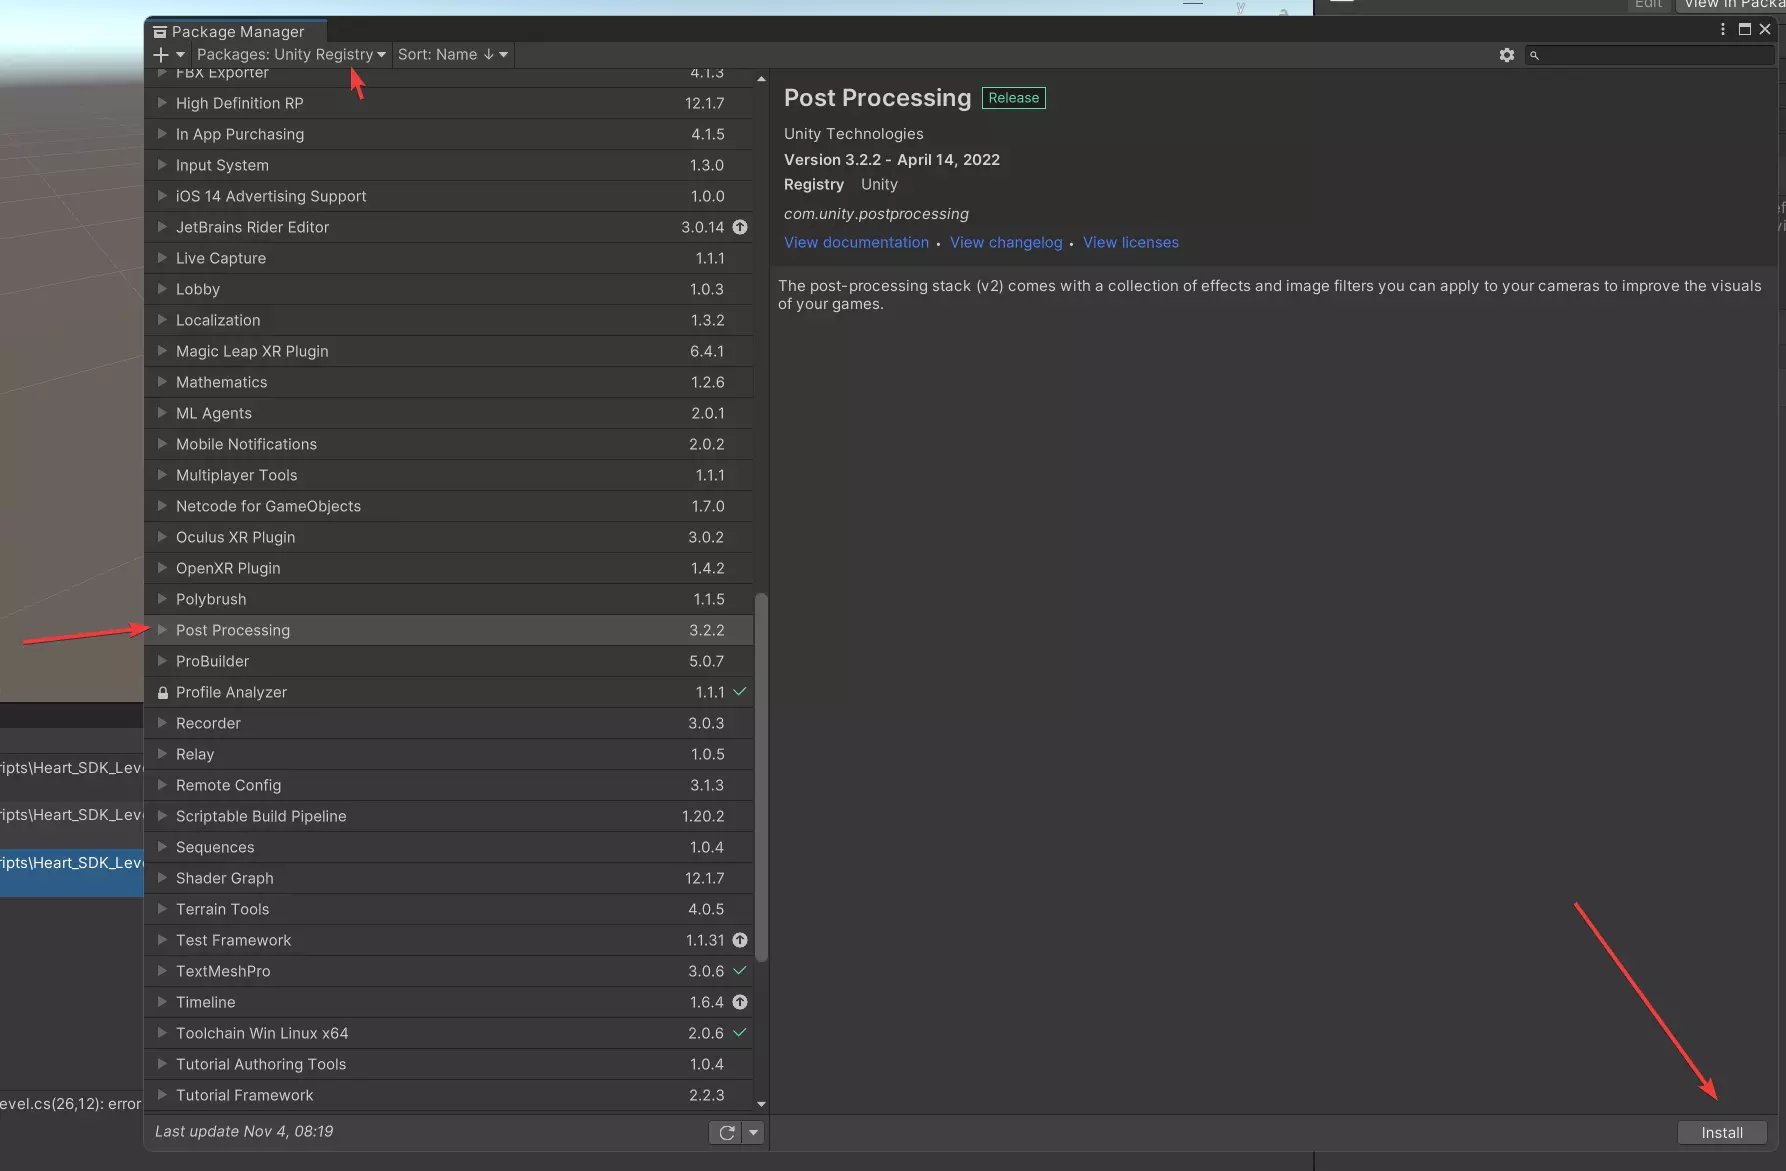1786x1171 pixels.
Task: Click the installed checkmark next to TextMeshPro
Action: point(740,971)
